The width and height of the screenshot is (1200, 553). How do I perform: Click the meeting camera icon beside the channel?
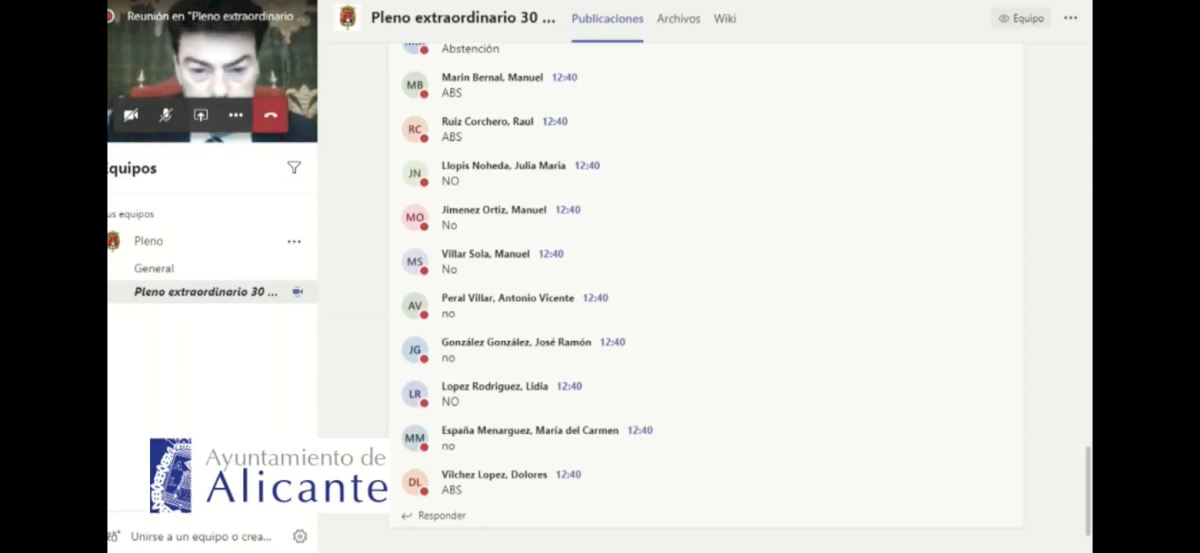pyautogui.click(x=297, y=292)
